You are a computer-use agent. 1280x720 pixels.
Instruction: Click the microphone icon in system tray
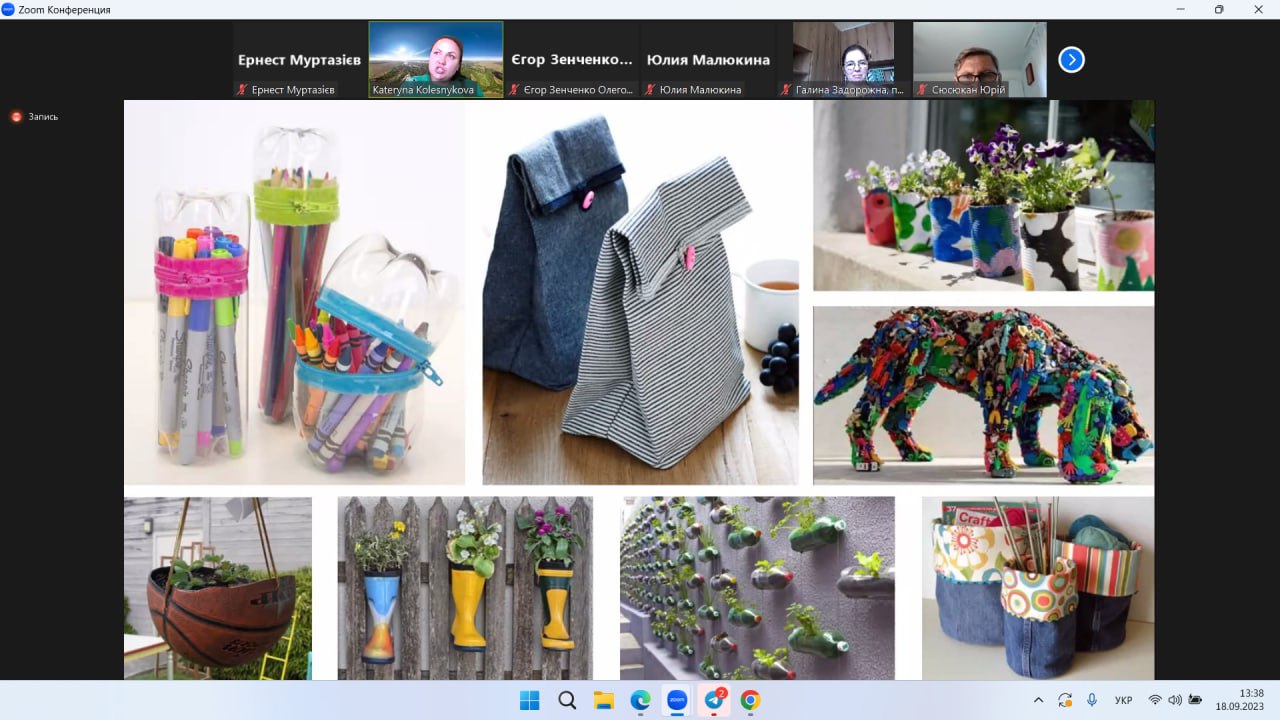click(x=1092, y=700)
